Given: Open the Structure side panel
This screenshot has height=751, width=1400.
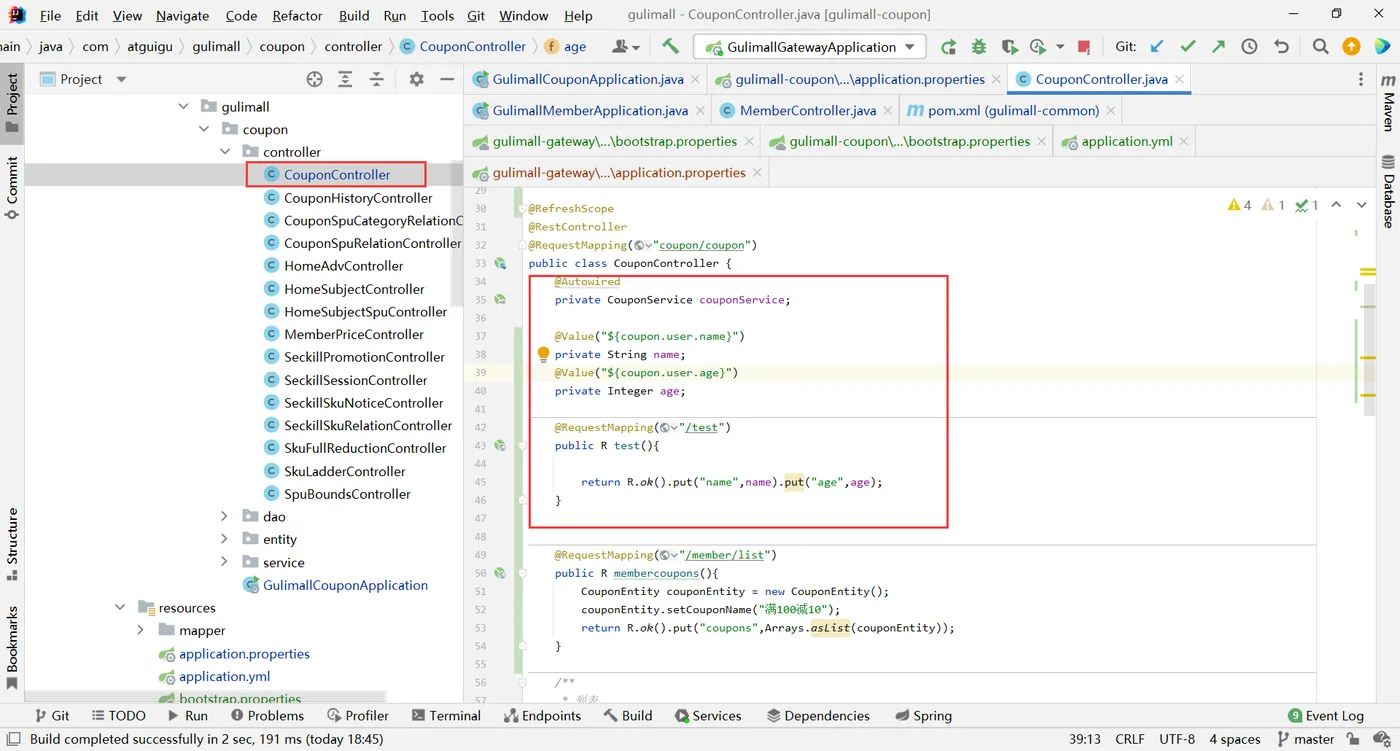Looking at the screenshot, I should click(12, 544).
